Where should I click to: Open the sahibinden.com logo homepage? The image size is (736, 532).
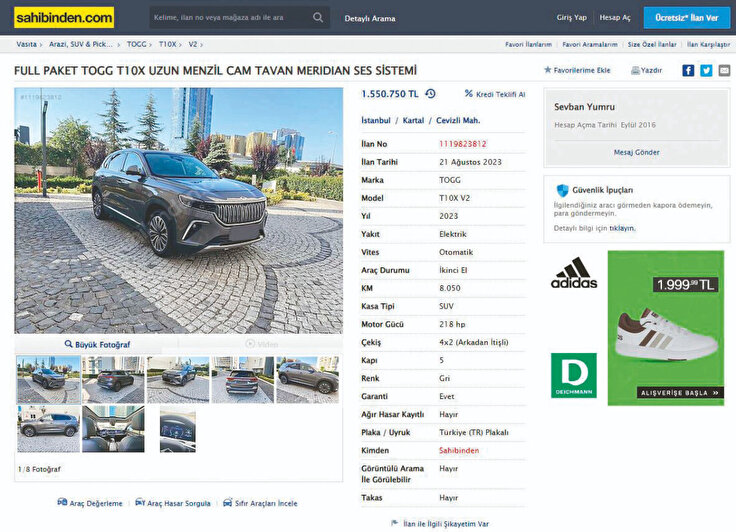[x=64, y=18]
